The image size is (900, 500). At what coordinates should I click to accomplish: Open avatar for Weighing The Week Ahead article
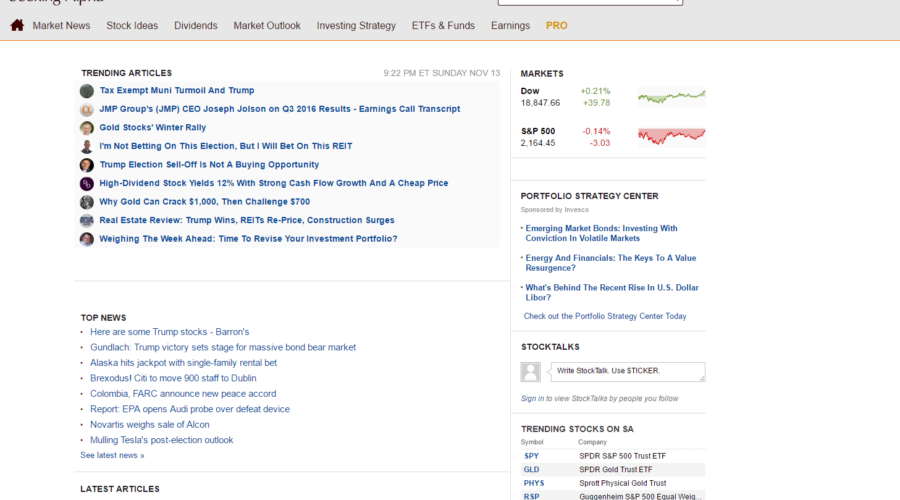coord(87,239)
